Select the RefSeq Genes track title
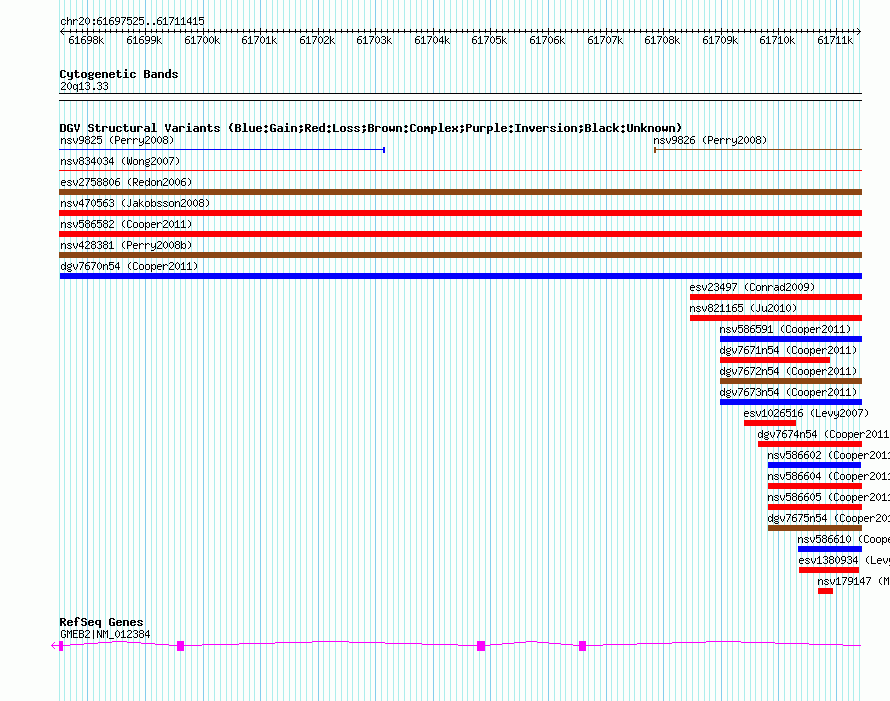This screenshot has height=701, width=890. (x=101, y=622)
